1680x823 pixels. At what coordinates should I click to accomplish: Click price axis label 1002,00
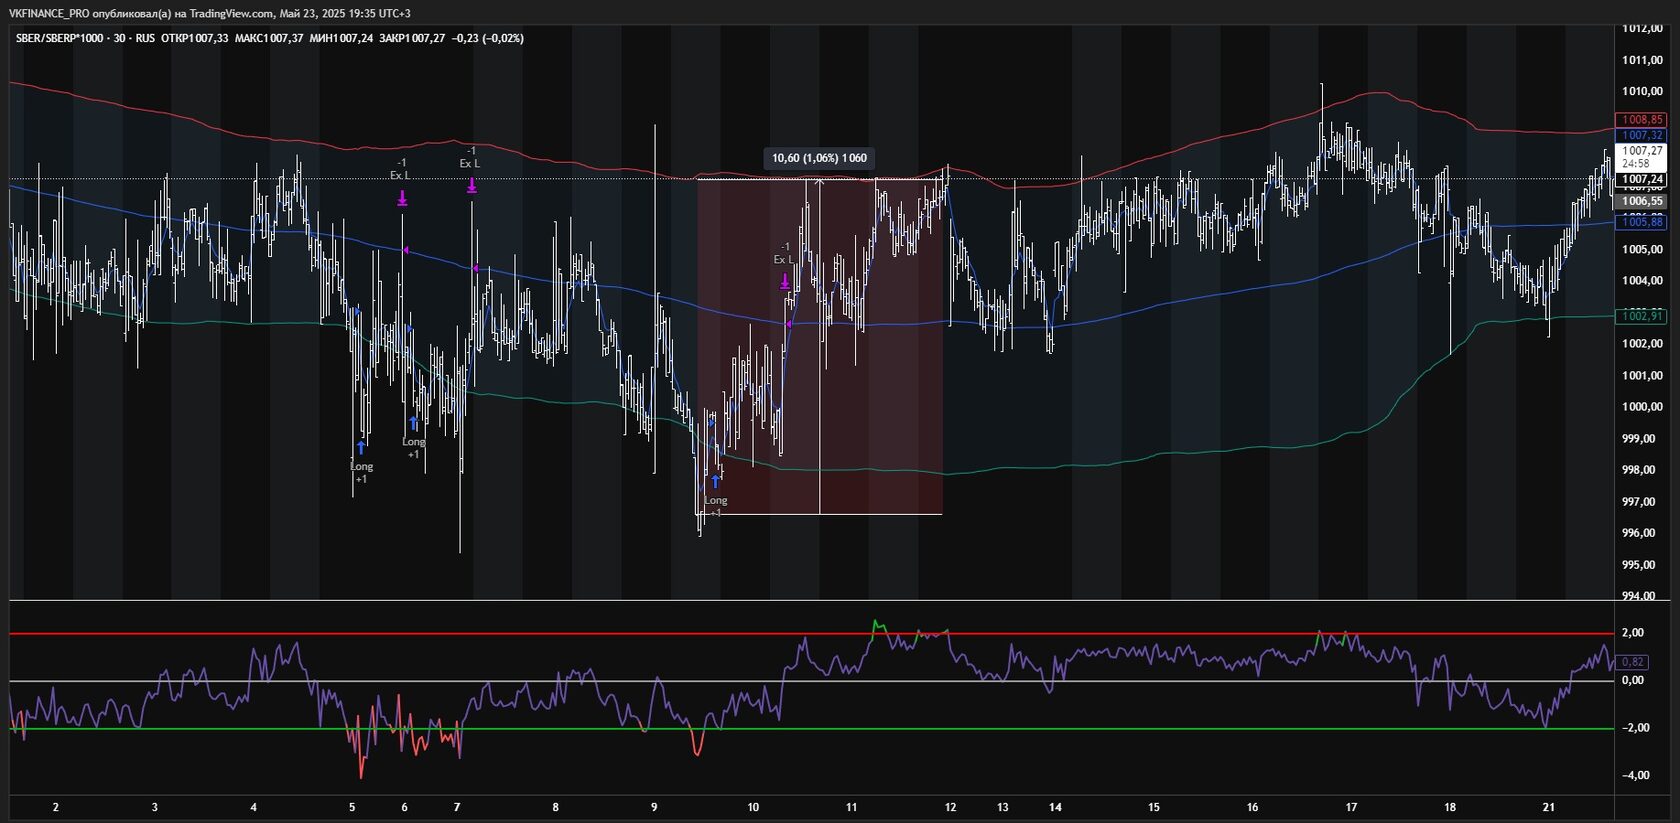[1642, 343]
